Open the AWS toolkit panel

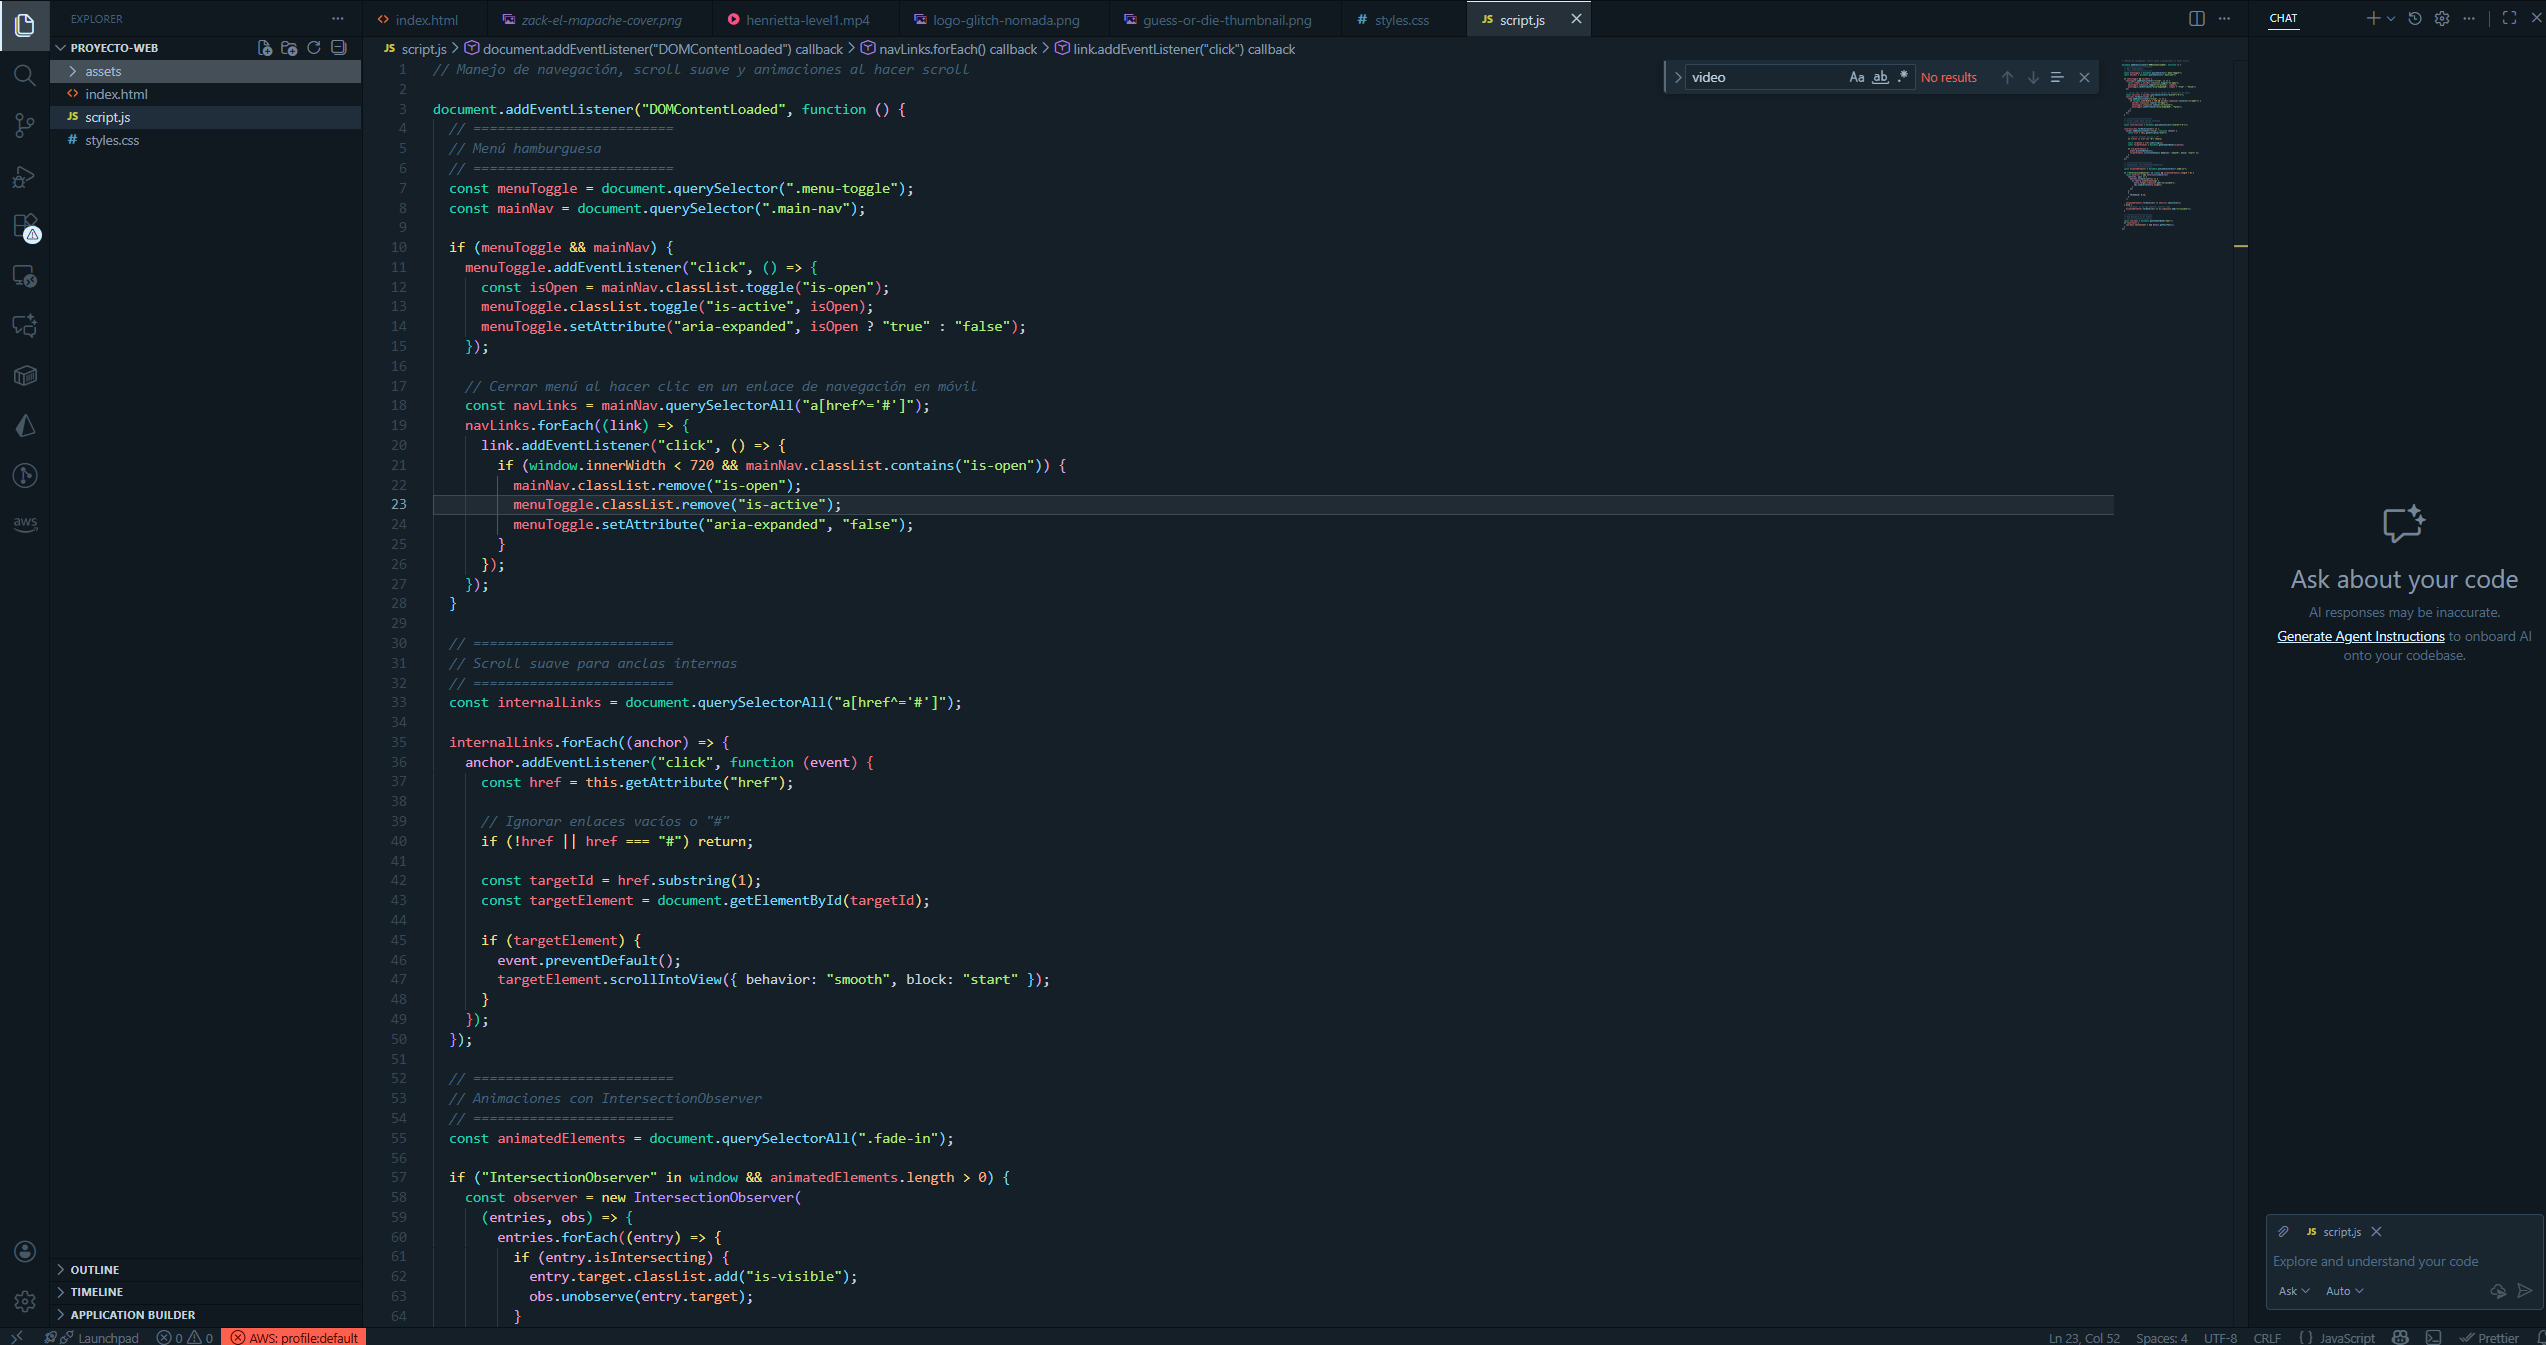[x=24, y=523]
